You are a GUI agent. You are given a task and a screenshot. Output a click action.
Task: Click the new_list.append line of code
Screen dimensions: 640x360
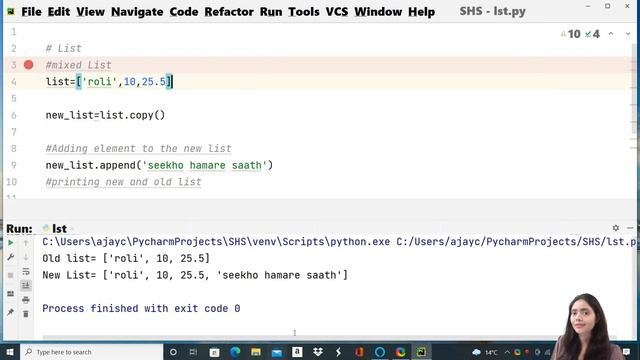[159, 165]
